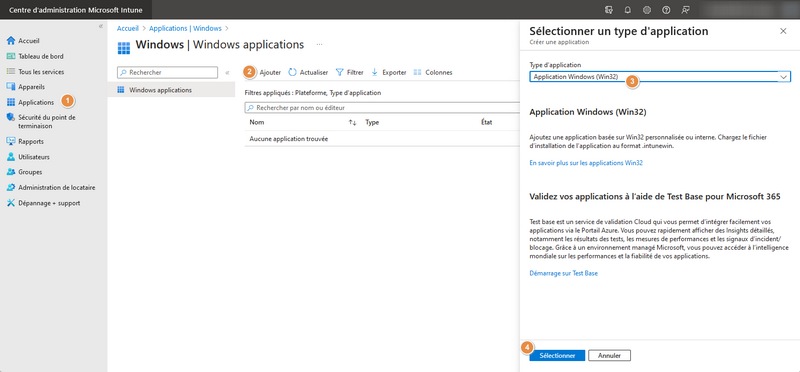Collapse the secondary menu with double chevron

pos(227,73)
